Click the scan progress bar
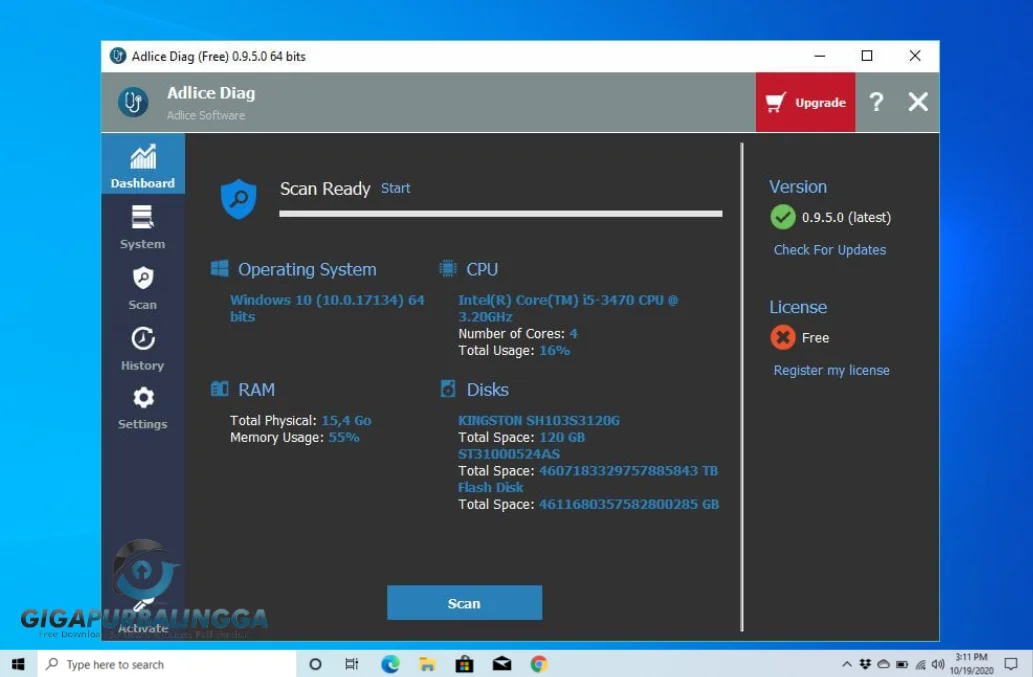Image resolution: width=1033 pixels, height=677 pixels. click(501, 213)
